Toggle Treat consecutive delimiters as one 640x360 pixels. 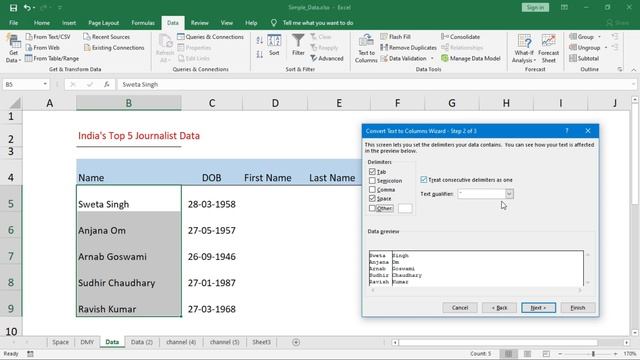point(424,180)
